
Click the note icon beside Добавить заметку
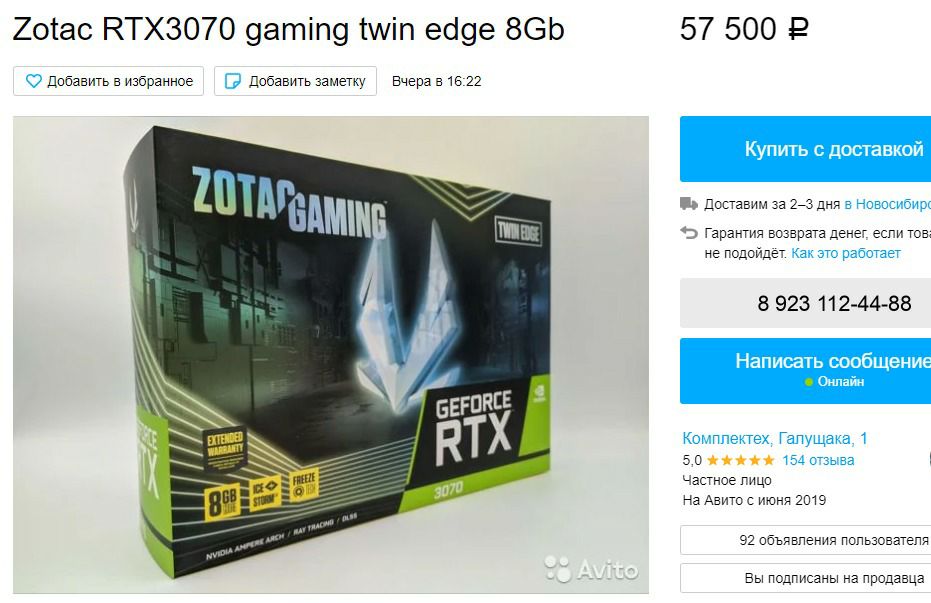(233, 81)
